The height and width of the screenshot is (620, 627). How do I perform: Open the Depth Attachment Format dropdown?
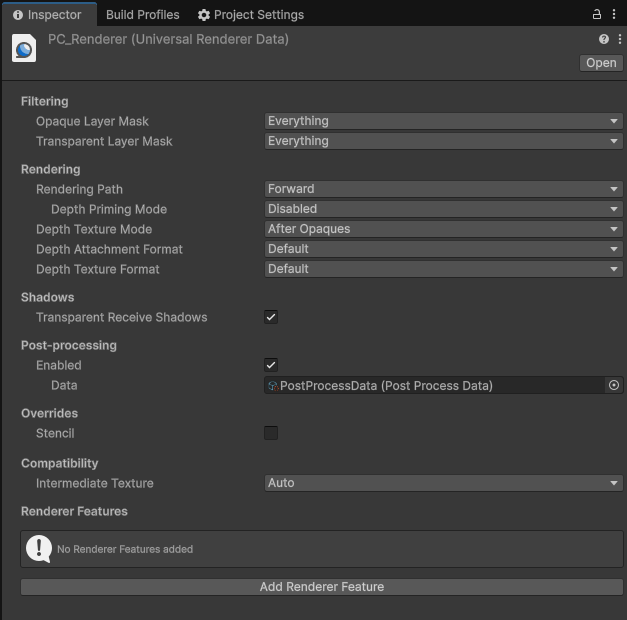point(443,249)
